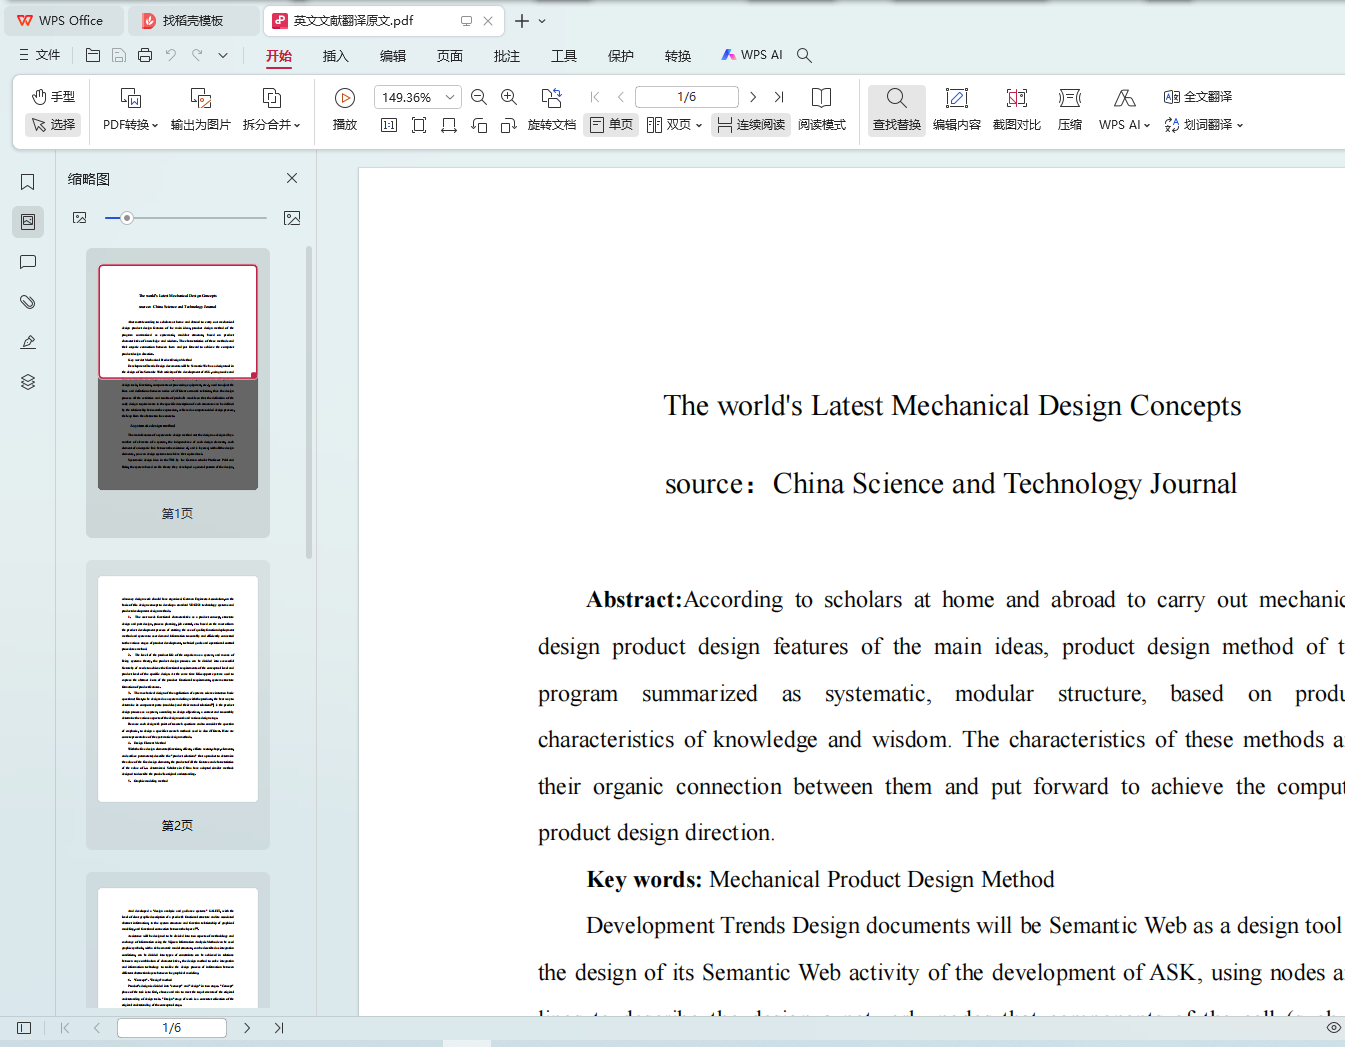
Task: Switch to the hand tool
Action: [53, 97]
